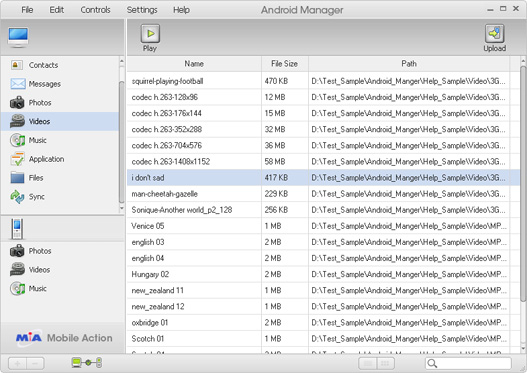Select the new_zealand 11 video row
This screenshot has height=373, width=527.
(x=323, y=291)
